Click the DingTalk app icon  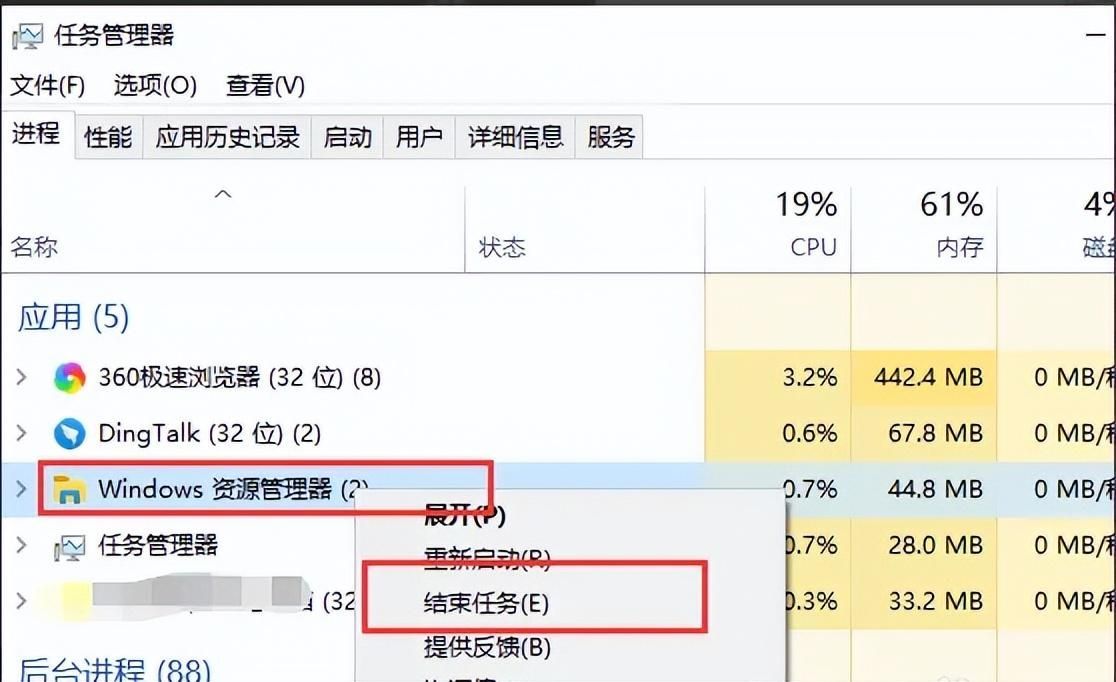pos(70,434)
